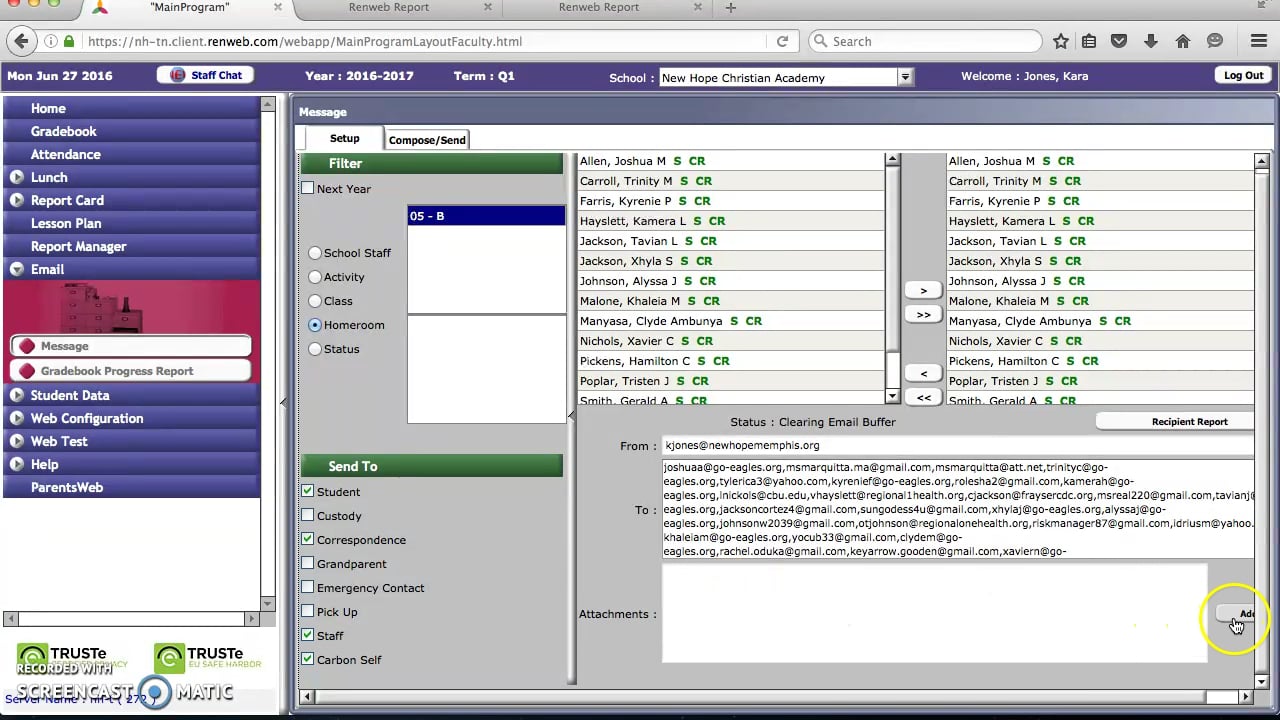Click the add-all '>>' button
Image resolution: width=1280 pixels, height=720 pixels.
[x=923, y=314]
